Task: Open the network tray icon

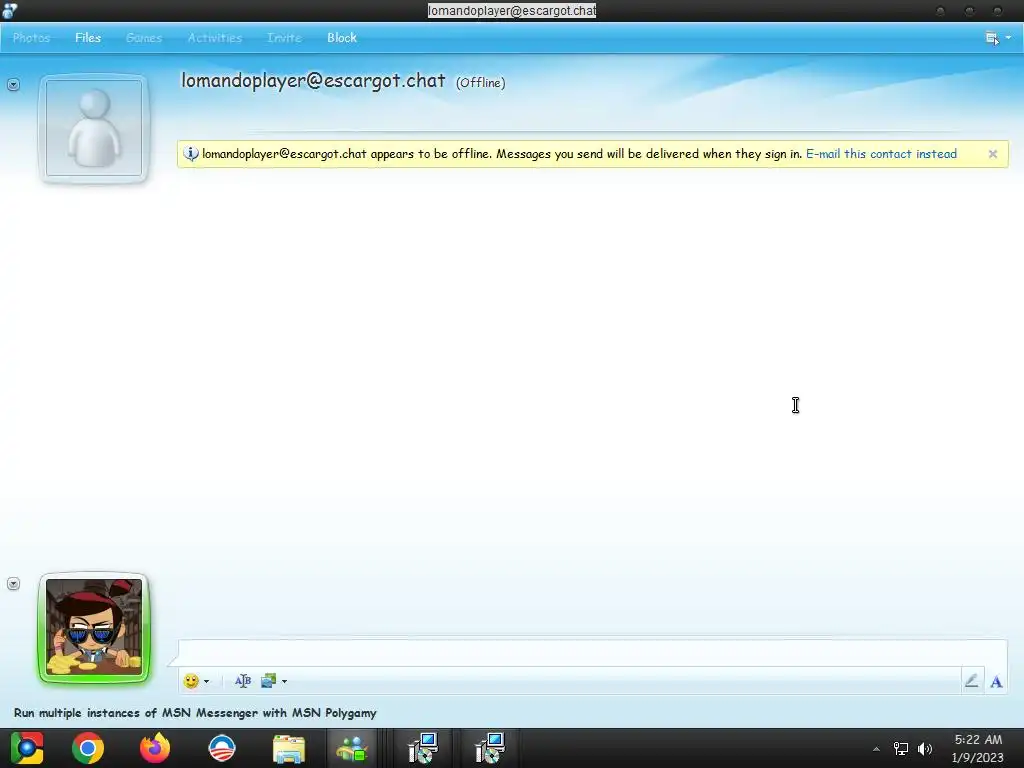Action: (x=901, y=749)
